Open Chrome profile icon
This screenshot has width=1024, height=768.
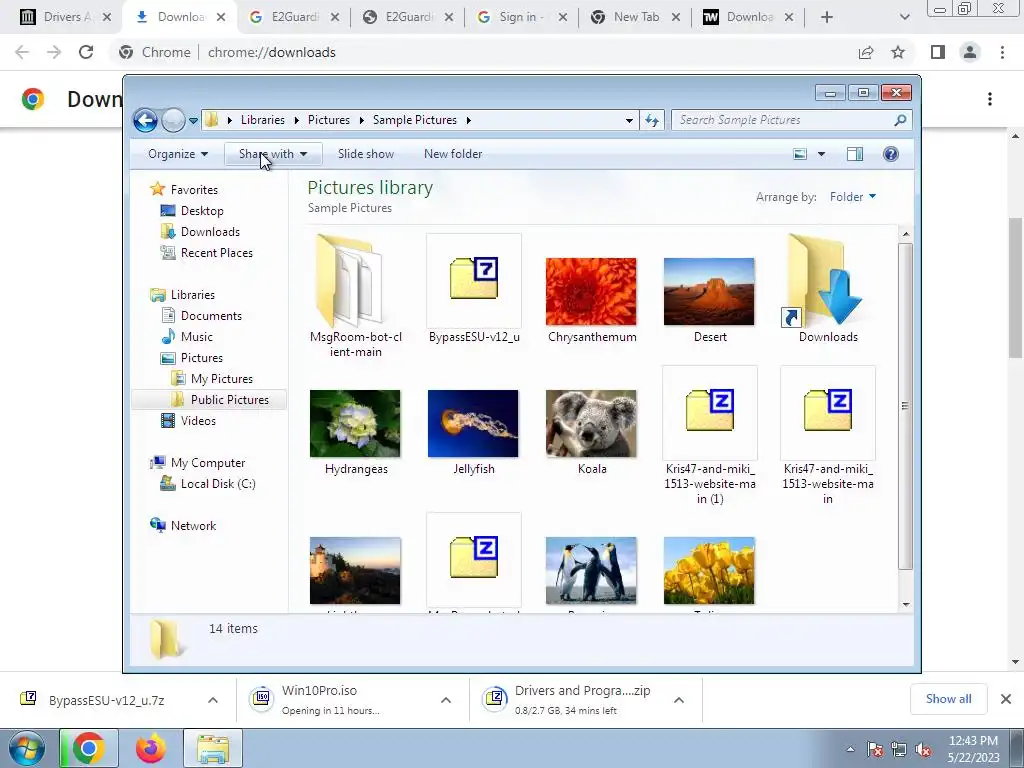[970, 52]
